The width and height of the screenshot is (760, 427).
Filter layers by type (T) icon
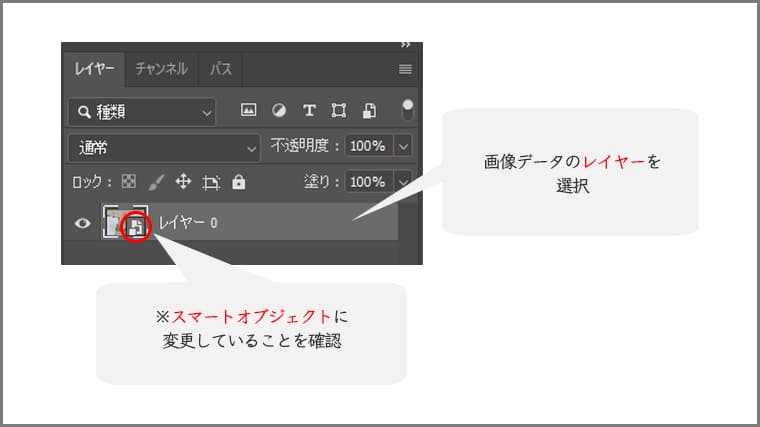pos(309,111)
